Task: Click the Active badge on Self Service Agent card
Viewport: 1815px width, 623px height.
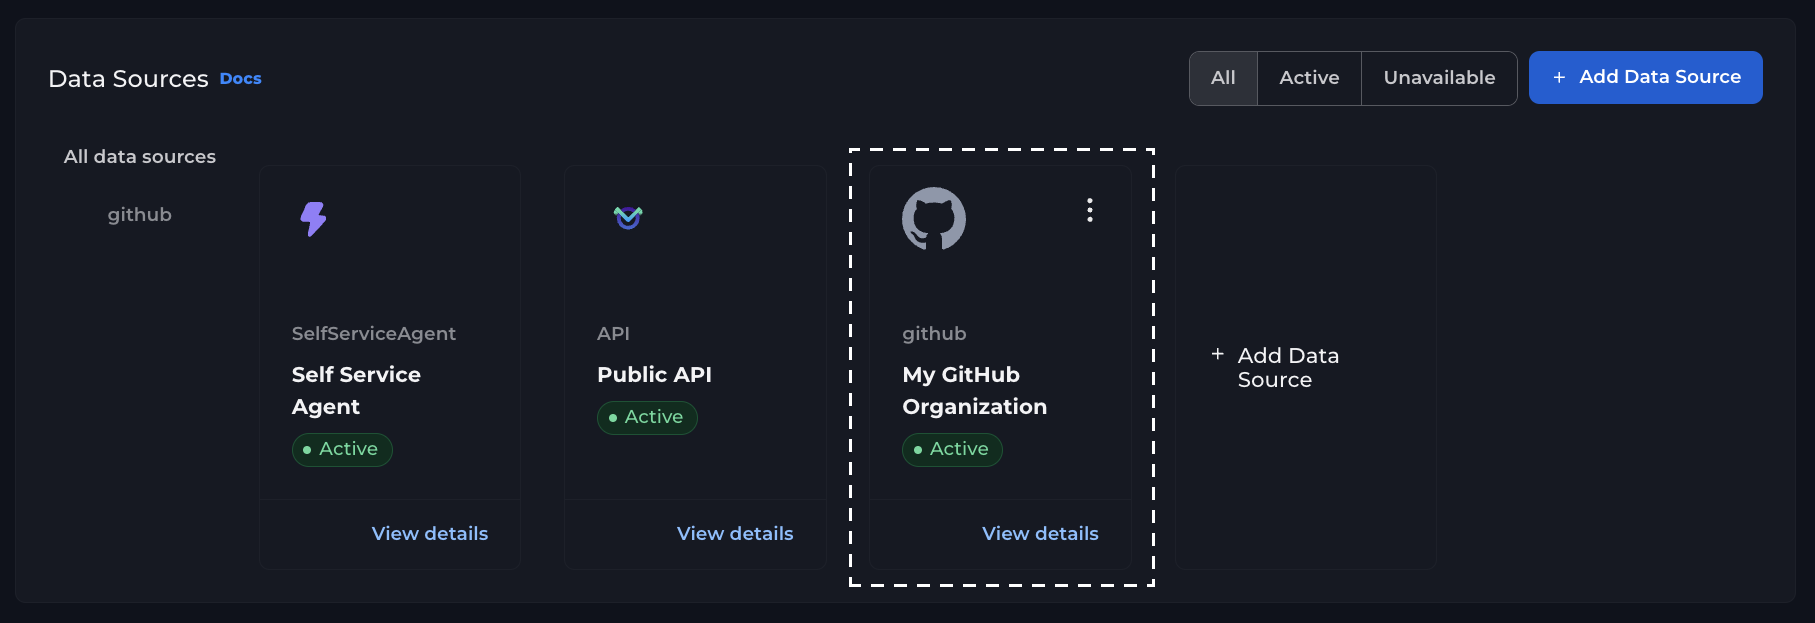Action: click(x=342, y=449)
